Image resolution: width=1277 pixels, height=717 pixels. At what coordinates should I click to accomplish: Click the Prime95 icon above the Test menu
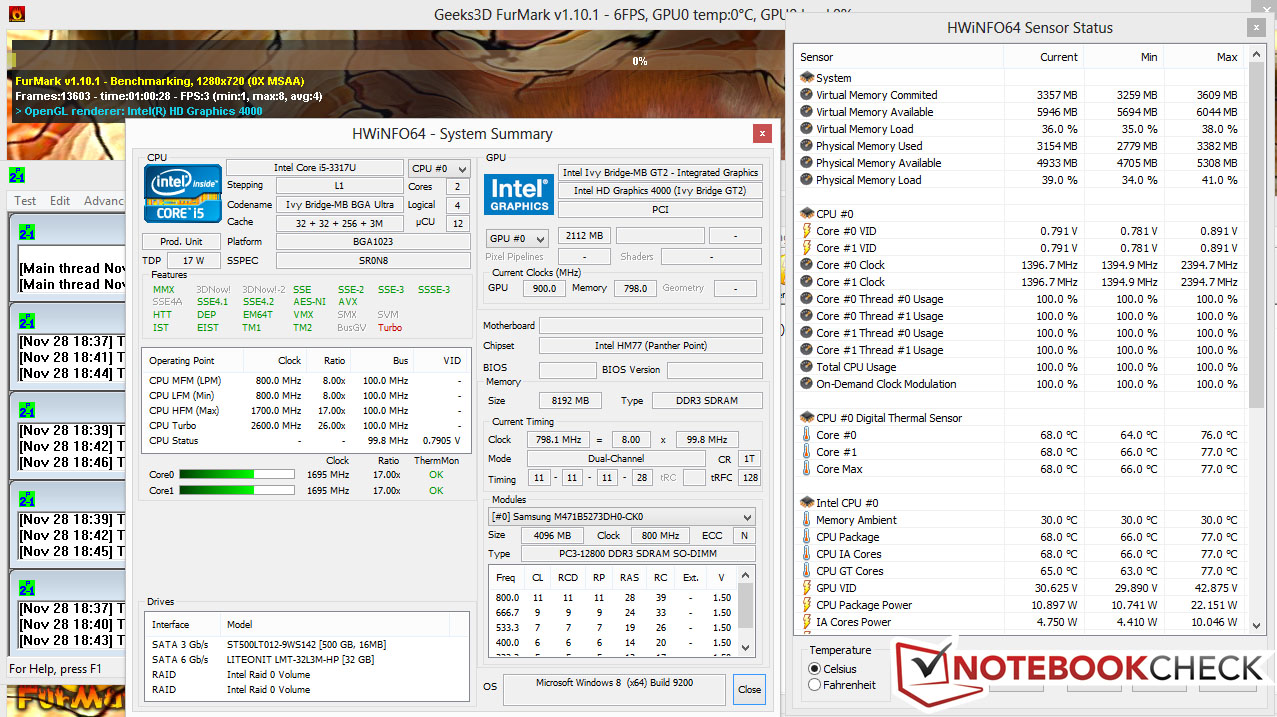(17, 176)
